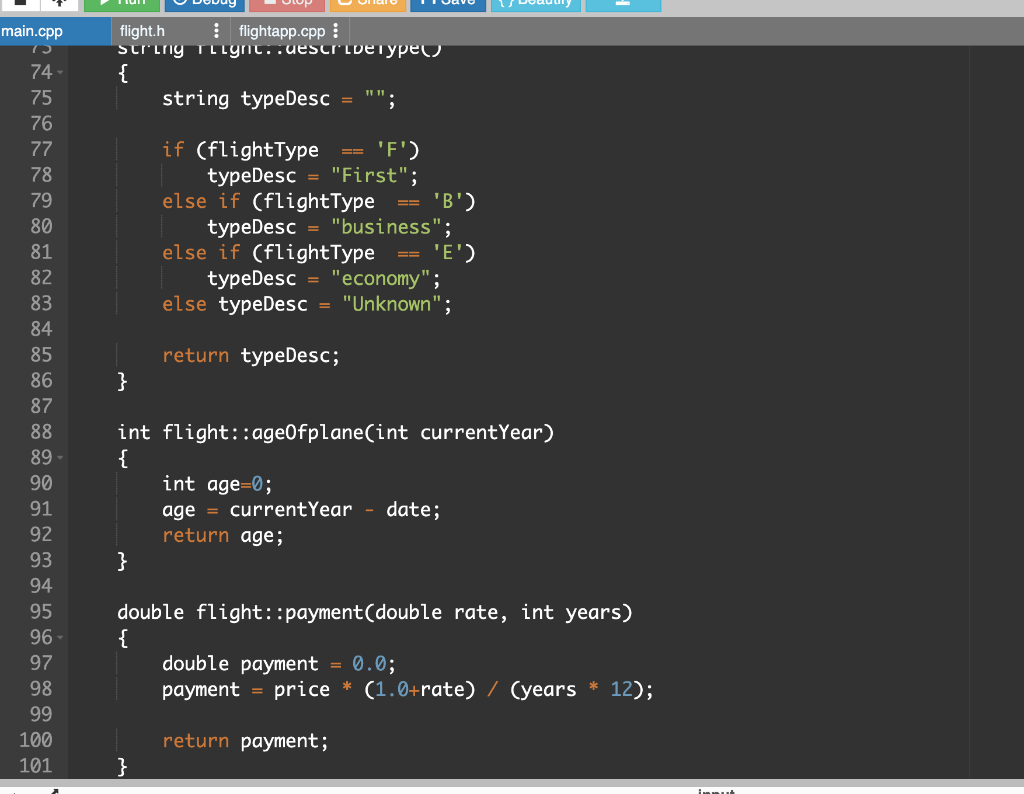Click line number 90 in the gutter
Image resolution: width=1024 pixels, height=794 pixels.
point(42,483)
